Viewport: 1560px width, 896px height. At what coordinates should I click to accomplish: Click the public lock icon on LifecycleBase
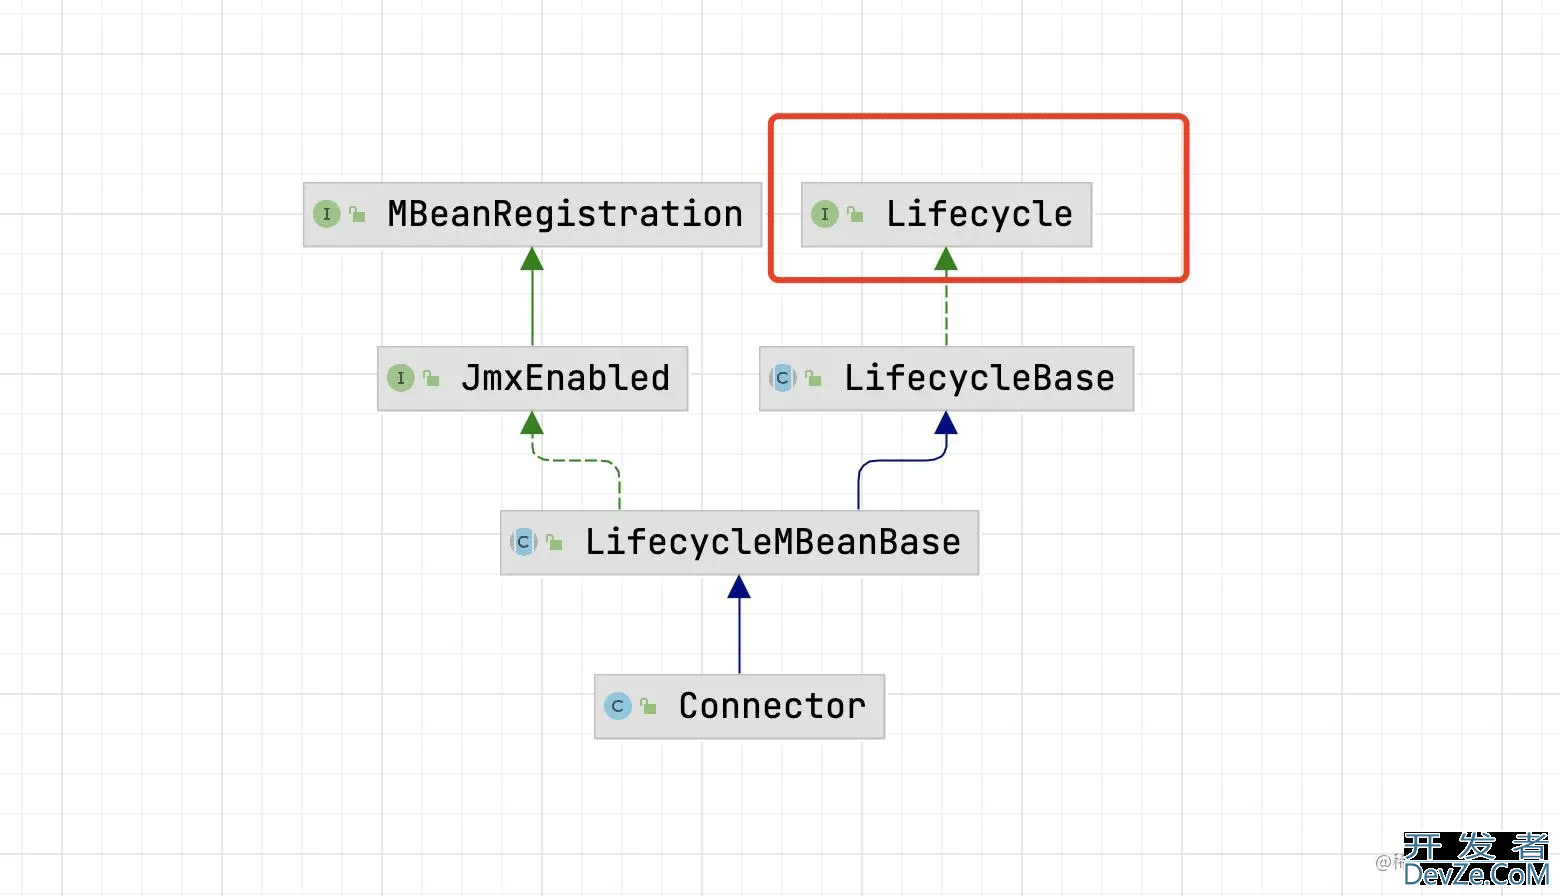[813, 378]
